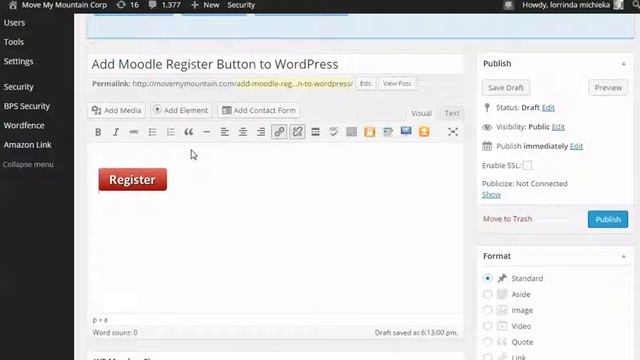This screenshot has width=640, height=360.
Task: Open the 1,377 comments bubble
Action: click(x=164, y=5)
